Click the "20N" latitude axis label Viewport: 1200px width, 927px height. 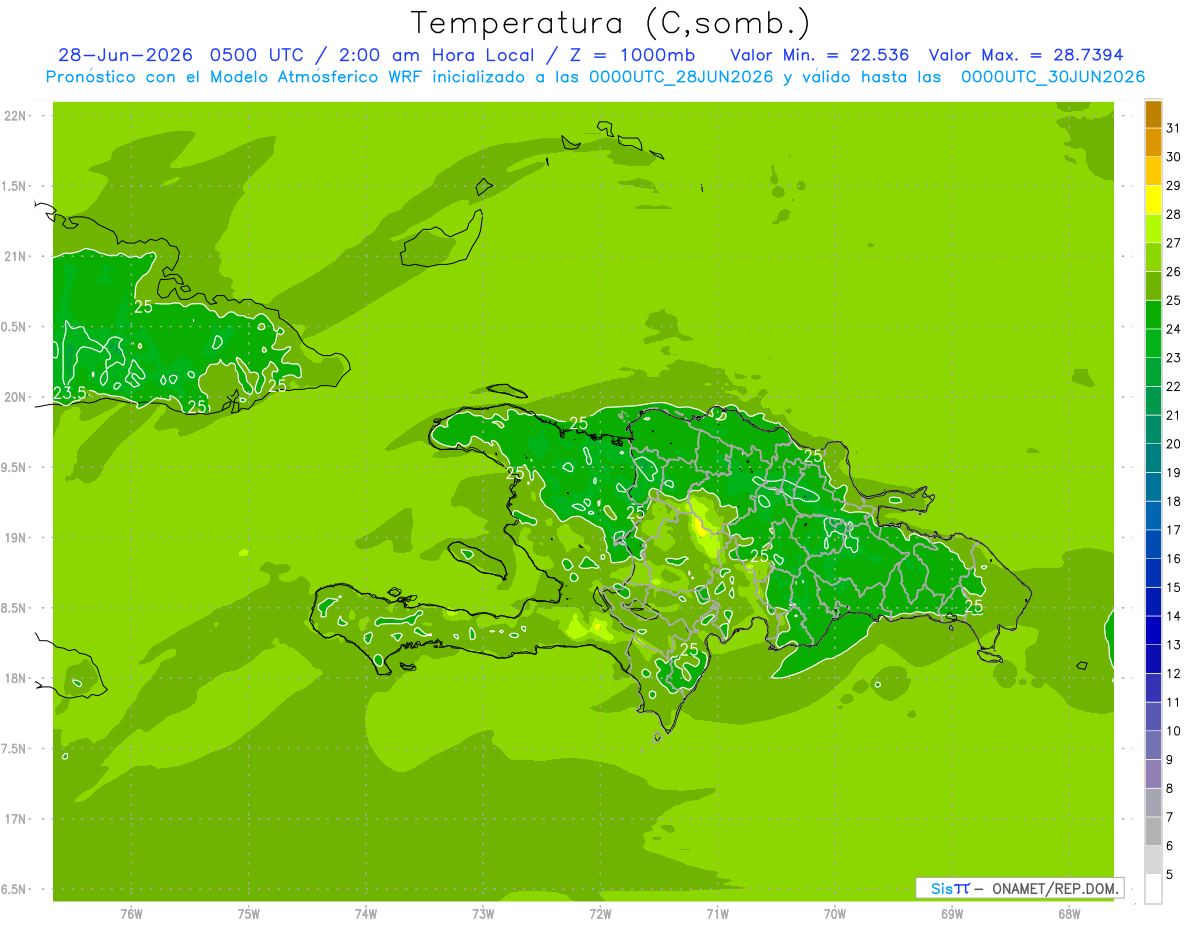point(15,397)
